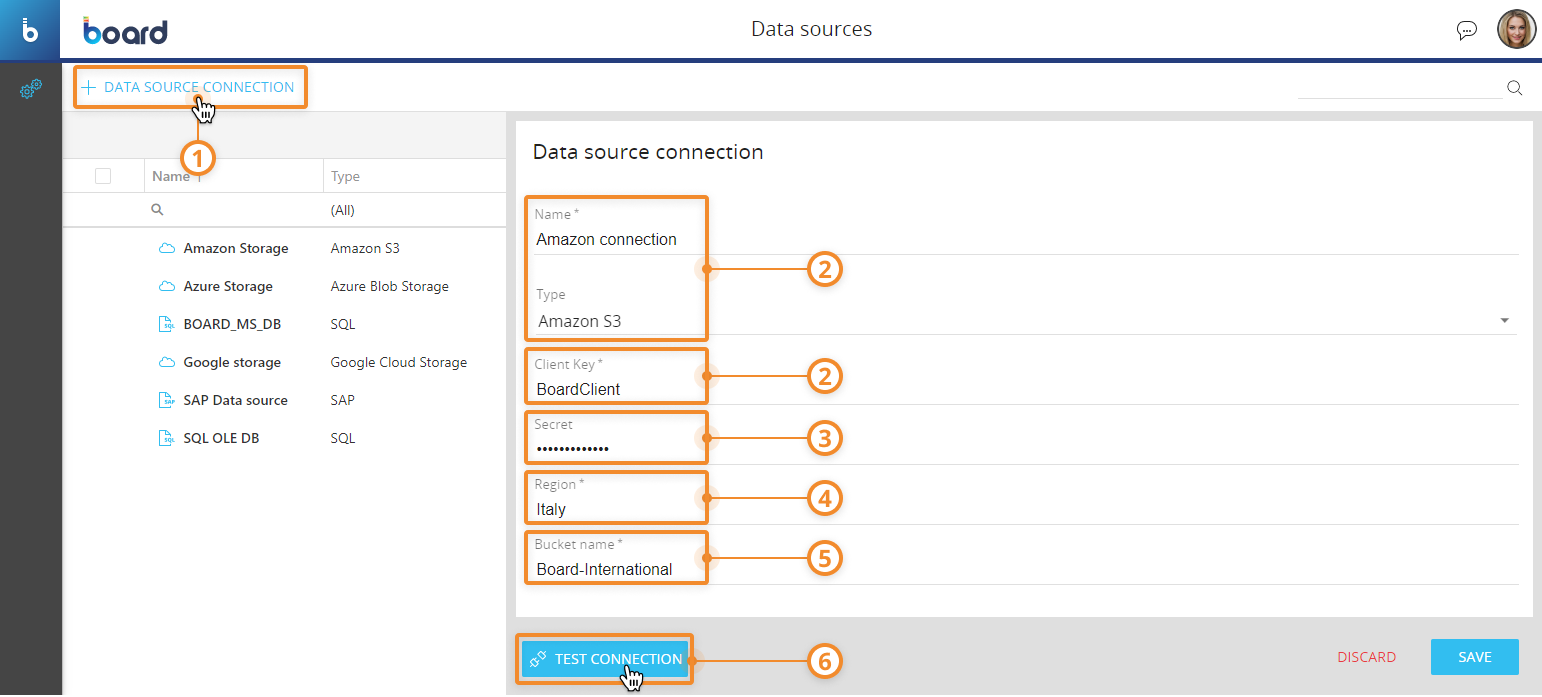Open the Board home logo tile
The image size is (1542, 697).
[30, 30]
